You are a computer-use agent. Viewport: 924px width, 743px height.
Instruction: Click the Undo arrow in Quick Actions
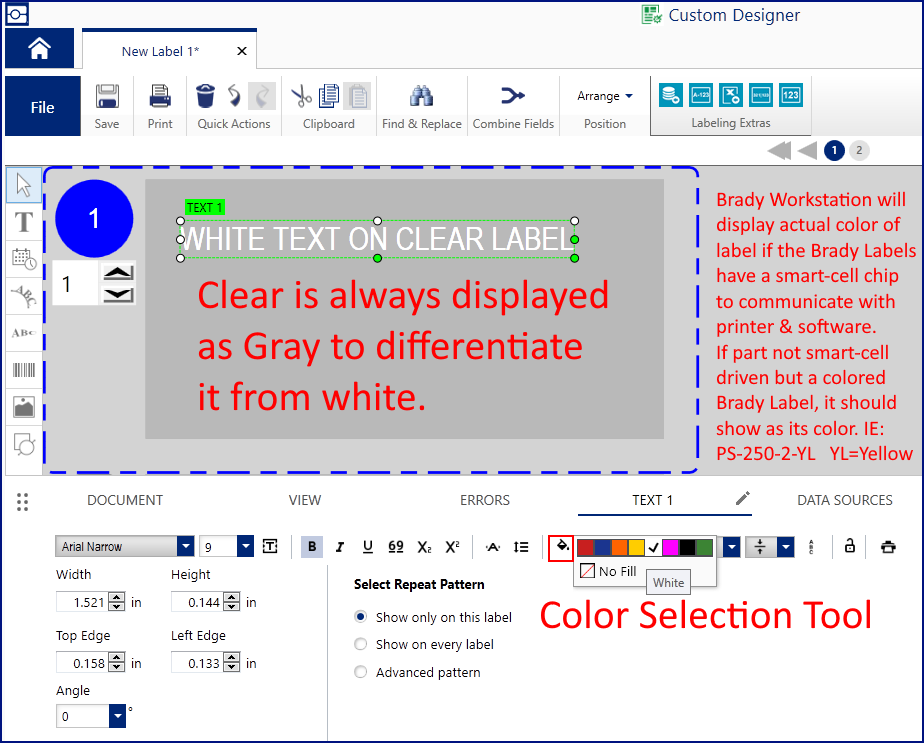click(234, 96)
